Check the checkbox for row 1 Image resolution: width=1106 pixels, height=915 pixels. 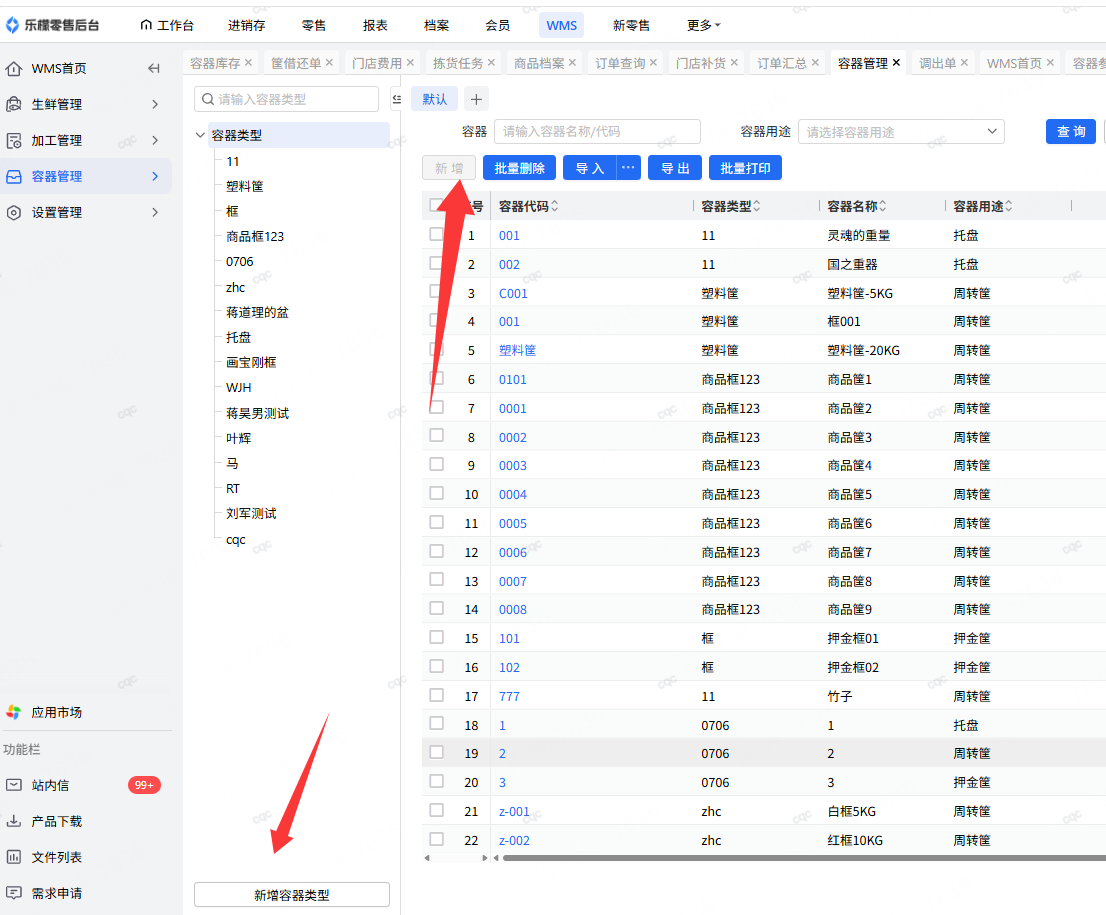coord(437,234)
